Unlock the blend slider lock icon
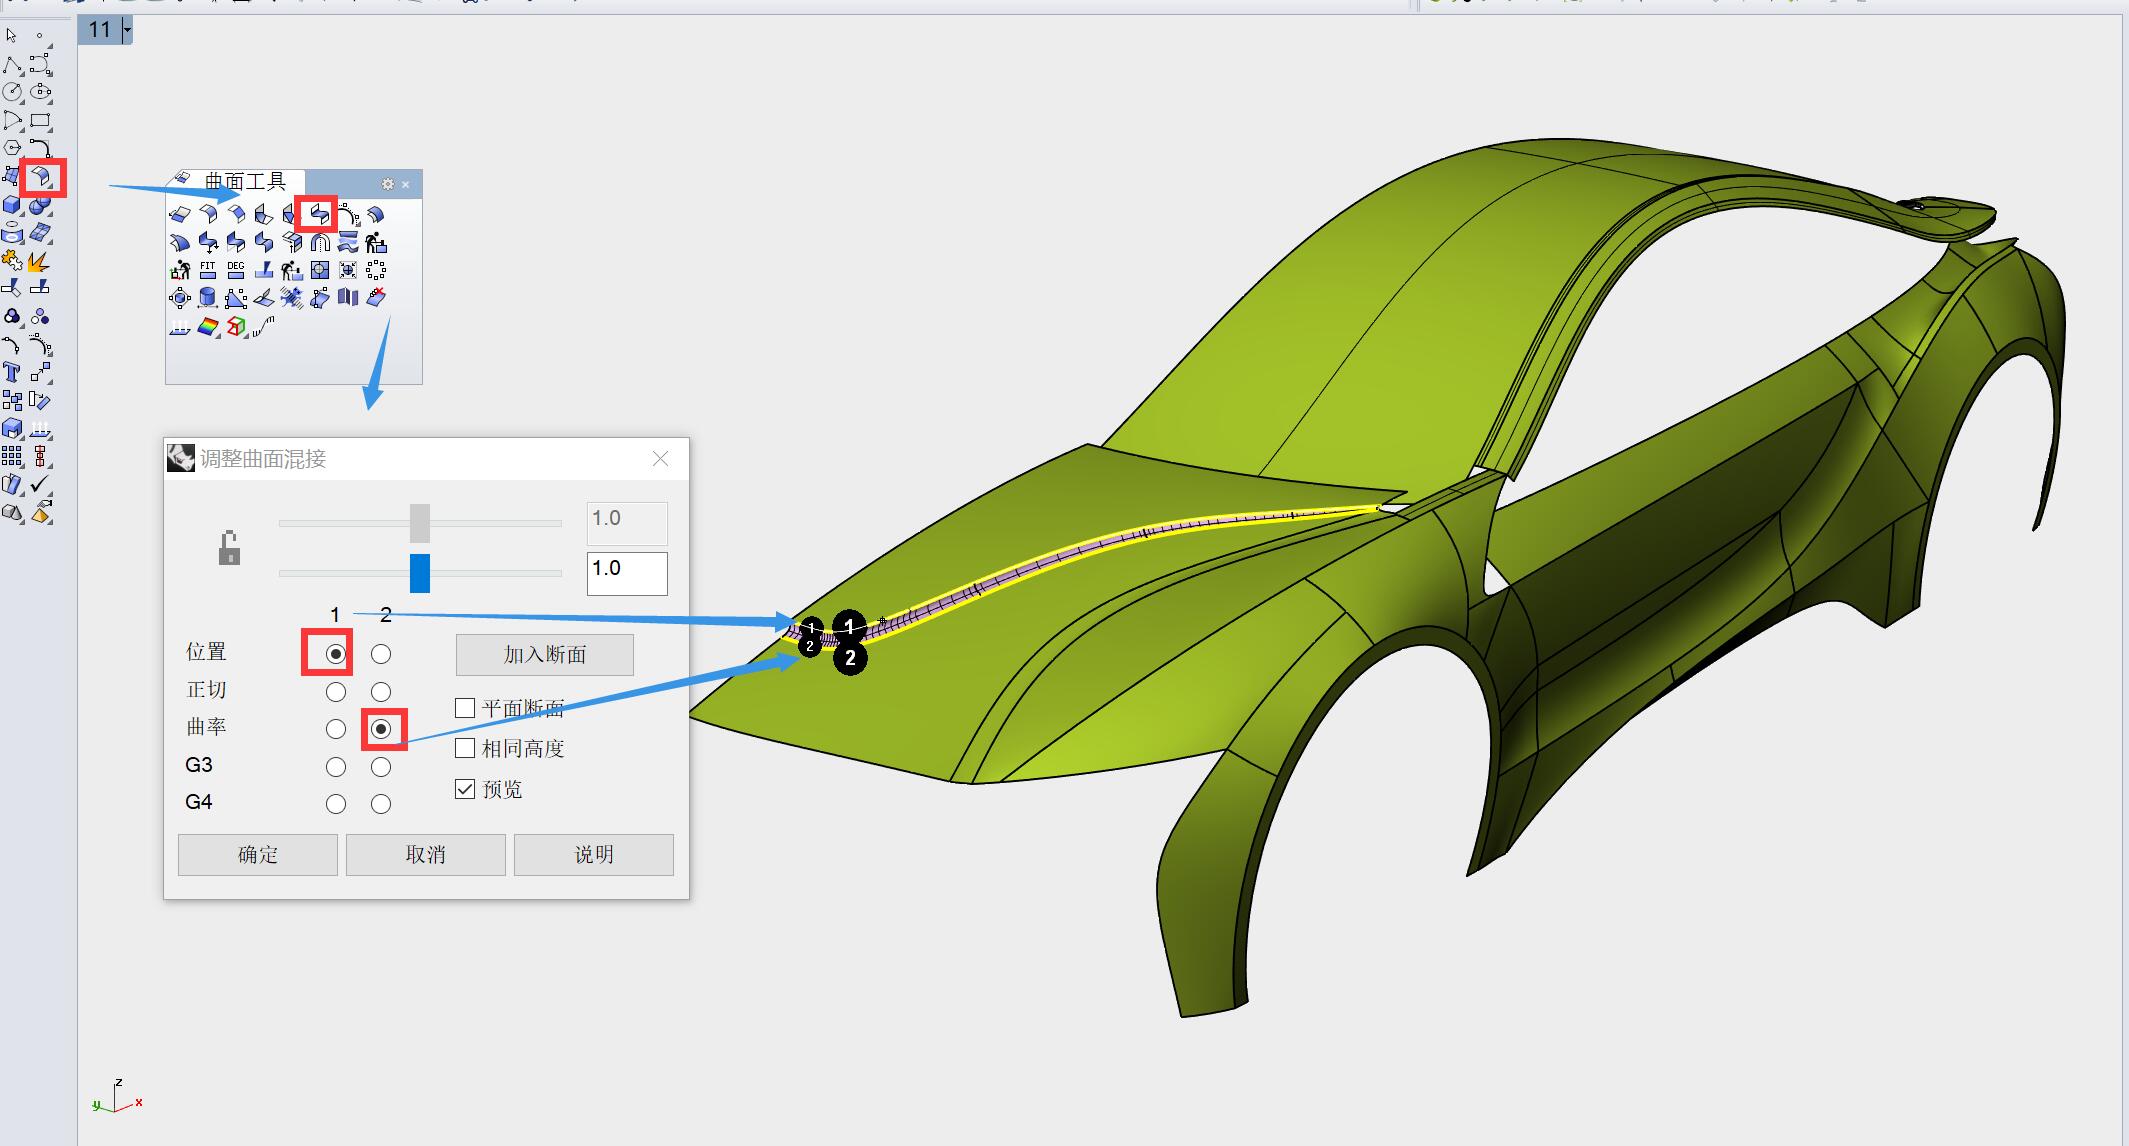Screen dimensions: 2129x1146 point(229,548)
